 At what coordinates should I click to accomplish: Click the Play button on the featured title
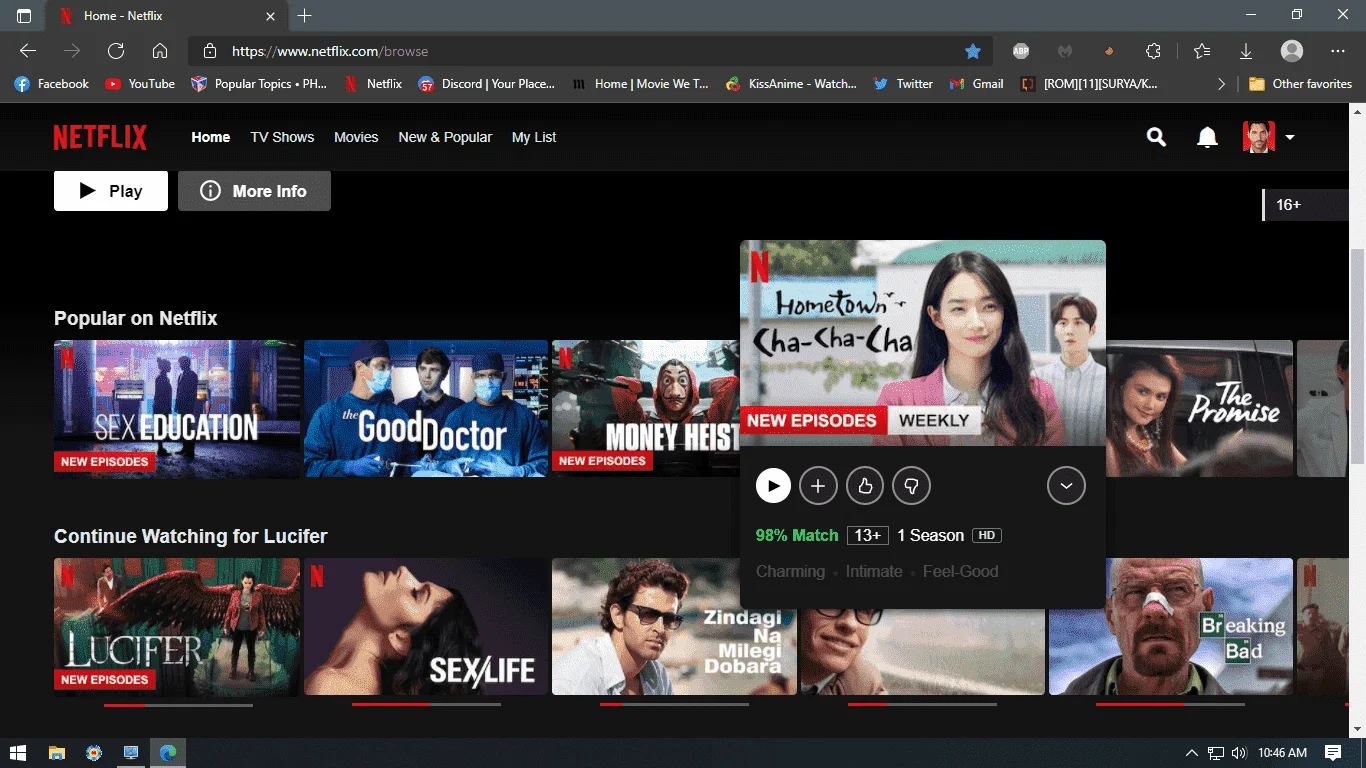(111, 191)
